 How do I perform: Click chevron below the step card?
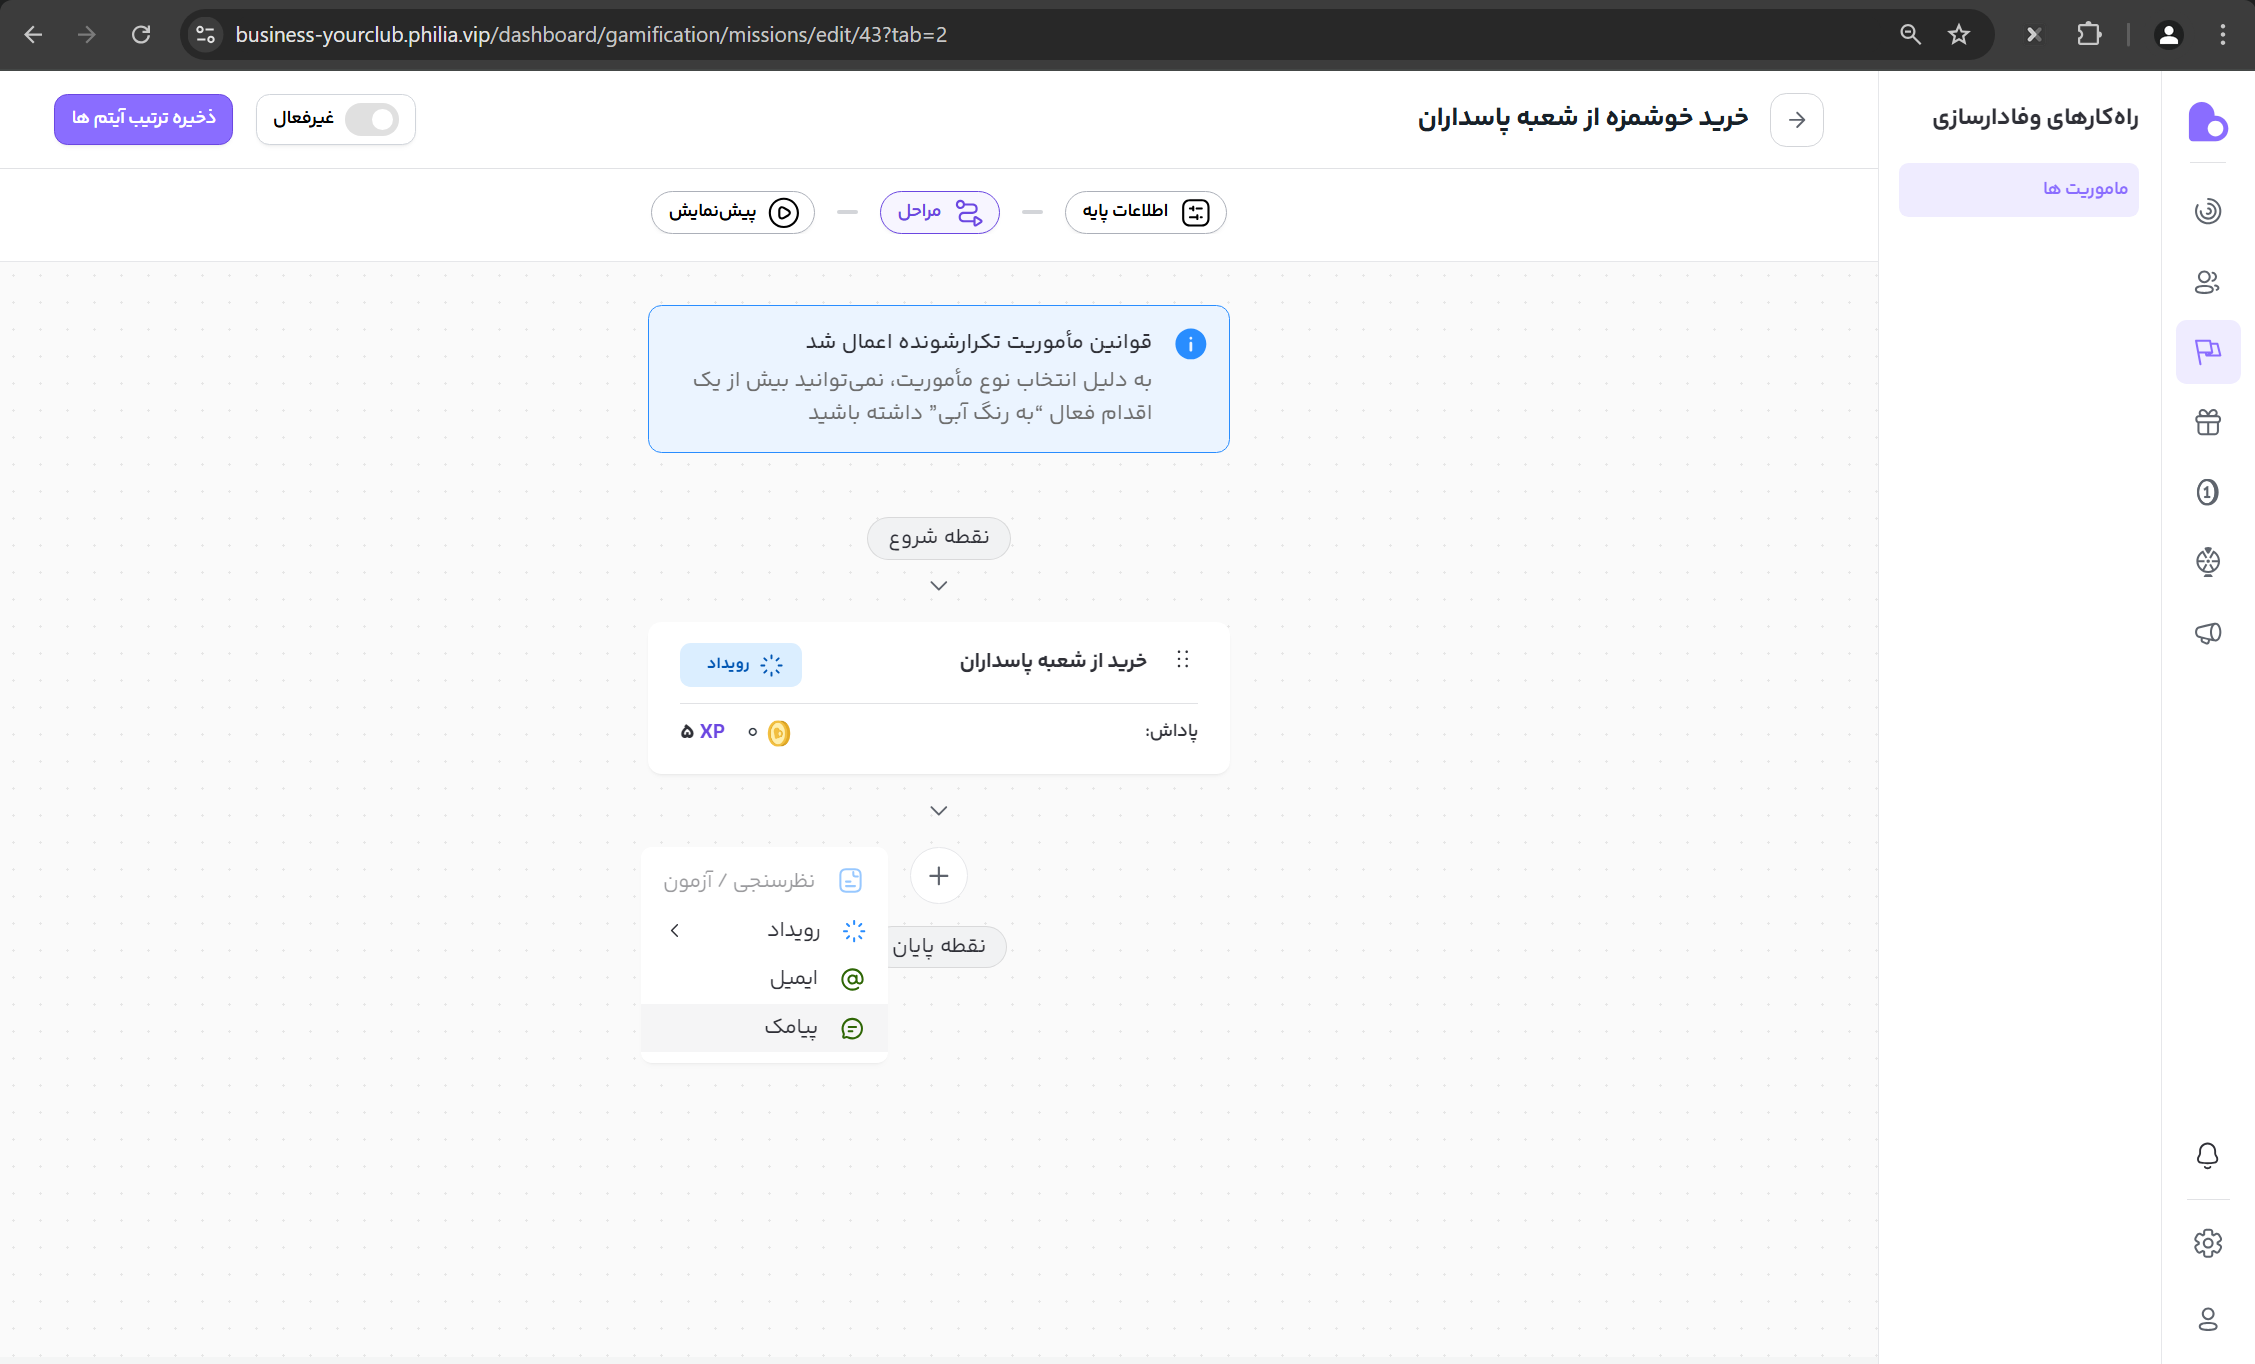click(x=938, y=811)
